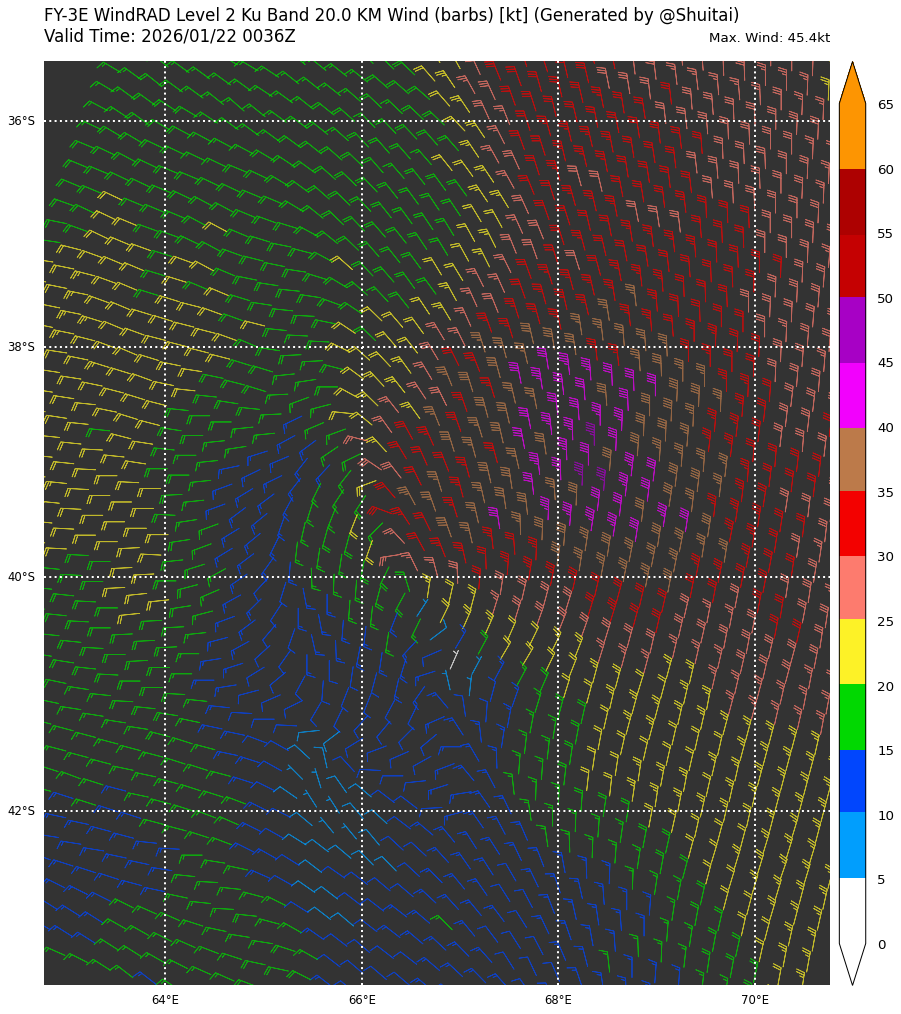
Task: Click the 70°E longitude axis label
Action: point(755,1000)
